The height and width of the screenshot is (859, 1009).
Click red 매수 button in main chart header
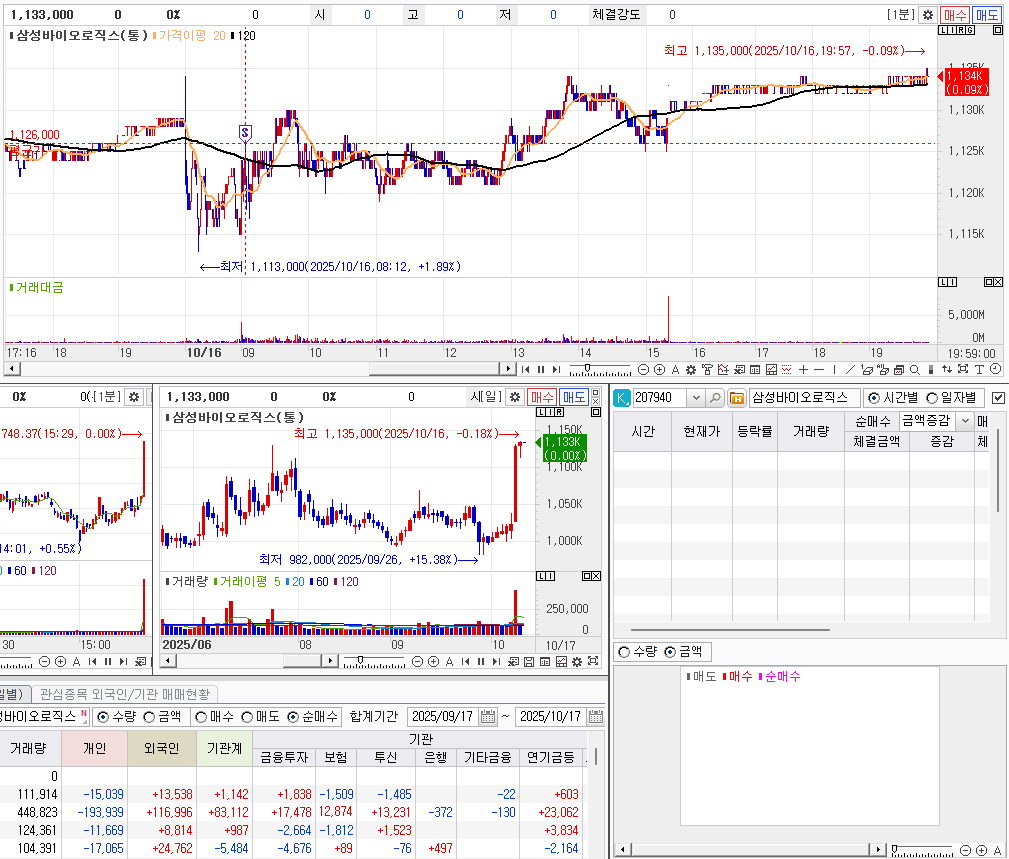[x=955, y=15]
